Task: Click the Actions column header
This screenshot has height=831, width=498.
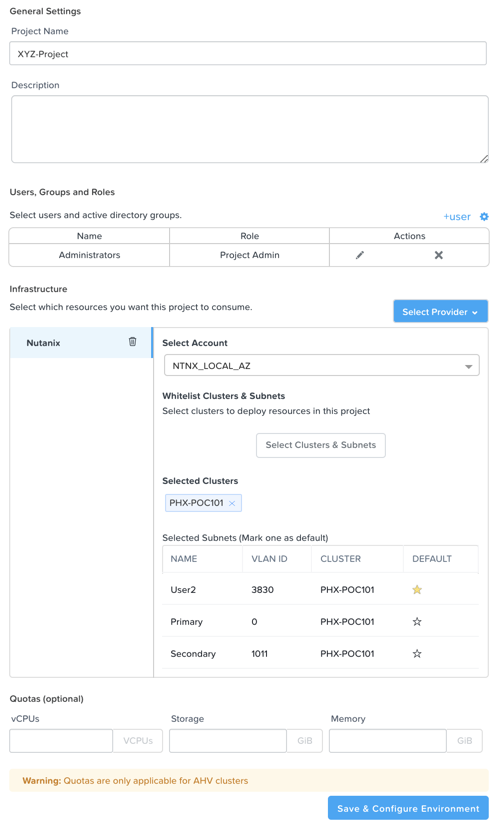Action: tap(409, 236)
